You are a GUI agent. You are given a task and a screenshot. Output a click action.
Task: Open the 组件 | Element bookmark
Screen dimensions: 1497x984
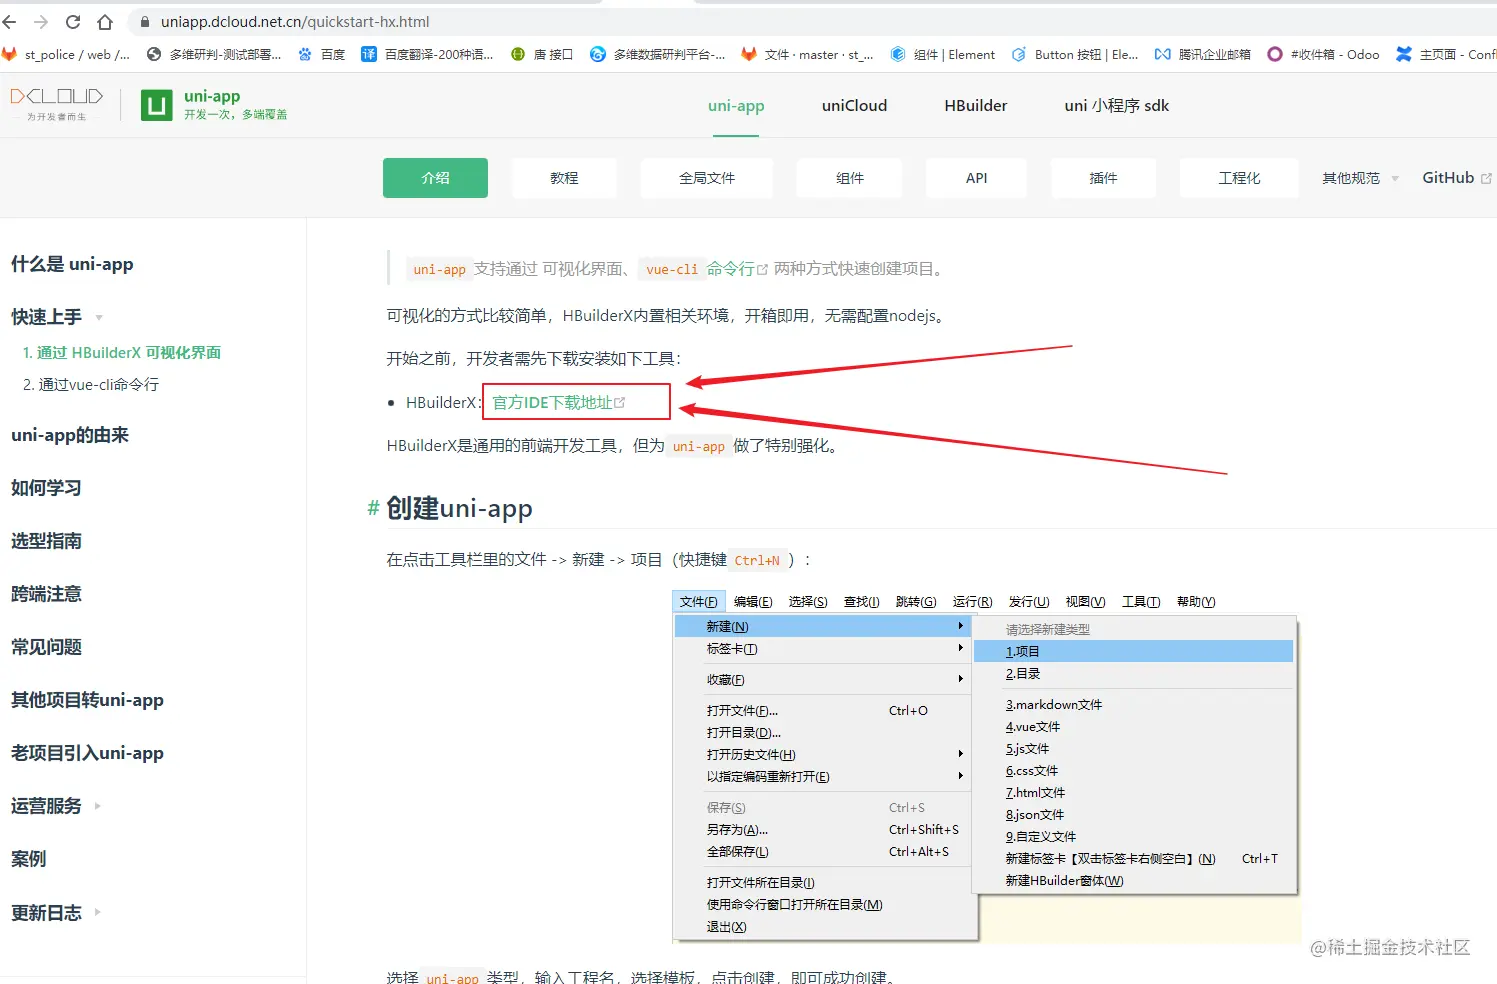pos(943,55)
